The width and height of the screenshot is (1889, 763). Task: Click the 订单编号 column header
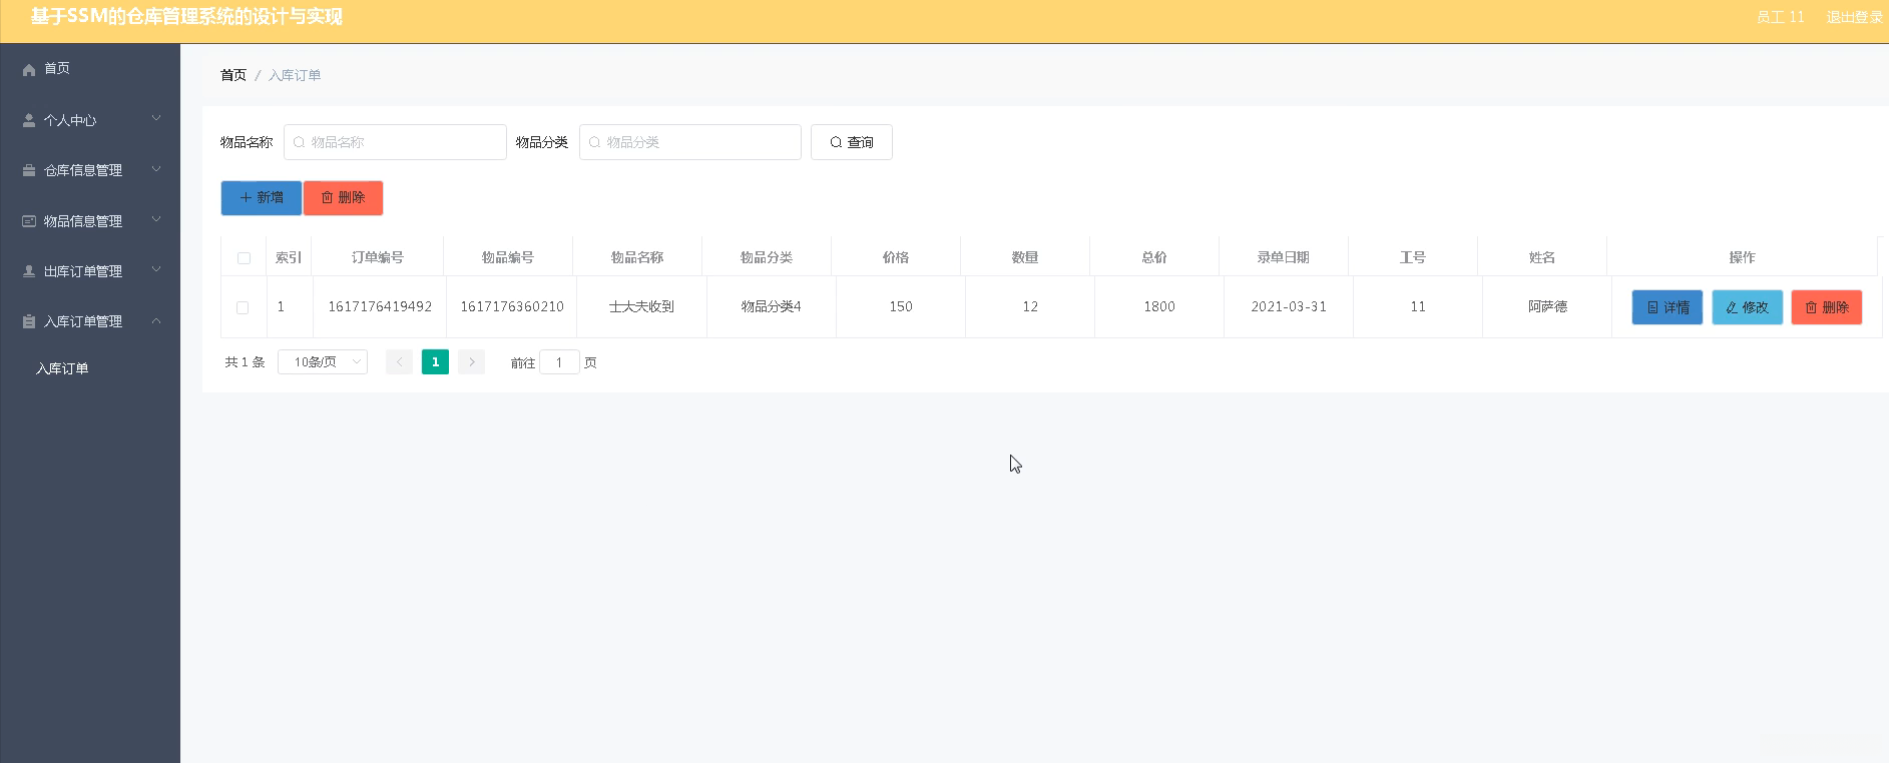378,257
